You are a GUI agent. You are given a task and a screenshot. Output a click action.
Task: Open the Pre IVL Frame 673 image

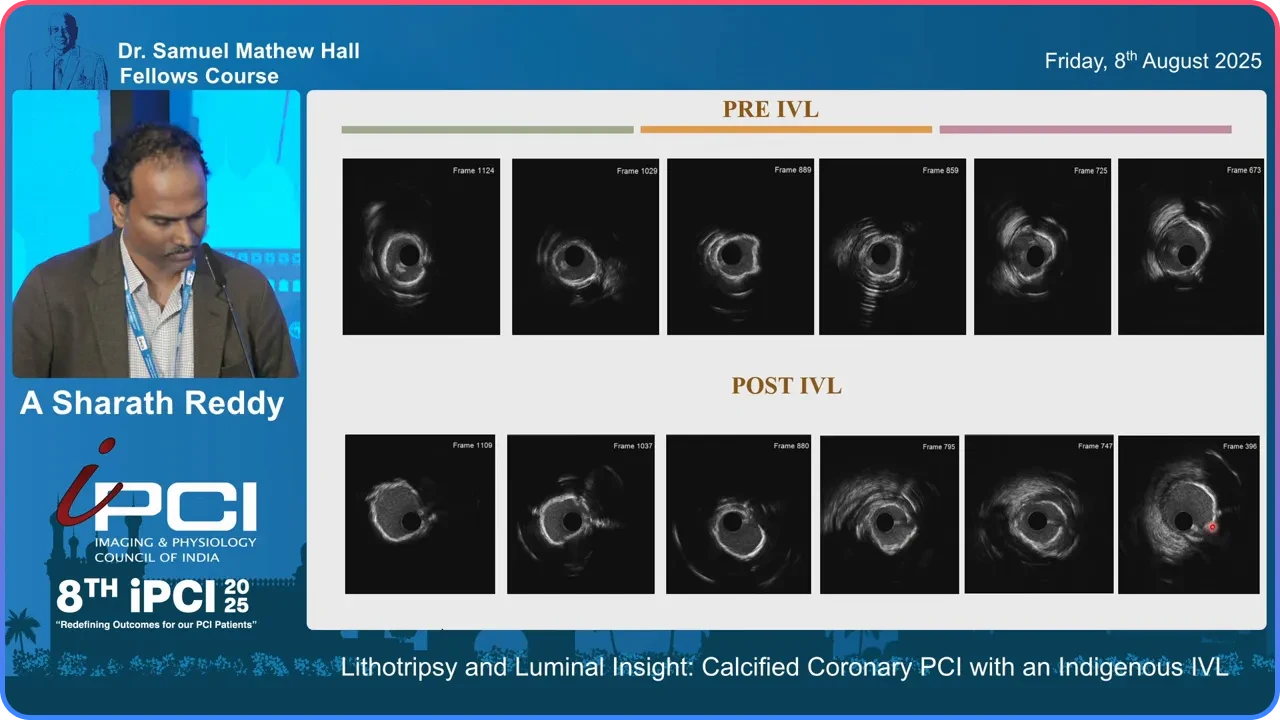coord(1191,247)
